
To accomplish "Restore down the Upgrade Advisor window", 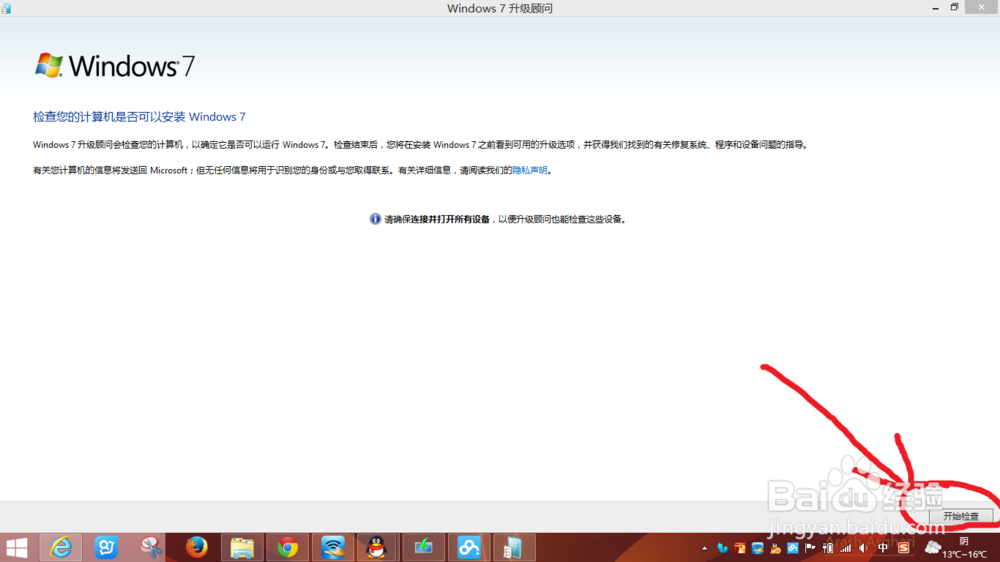I will click(955, 8).
